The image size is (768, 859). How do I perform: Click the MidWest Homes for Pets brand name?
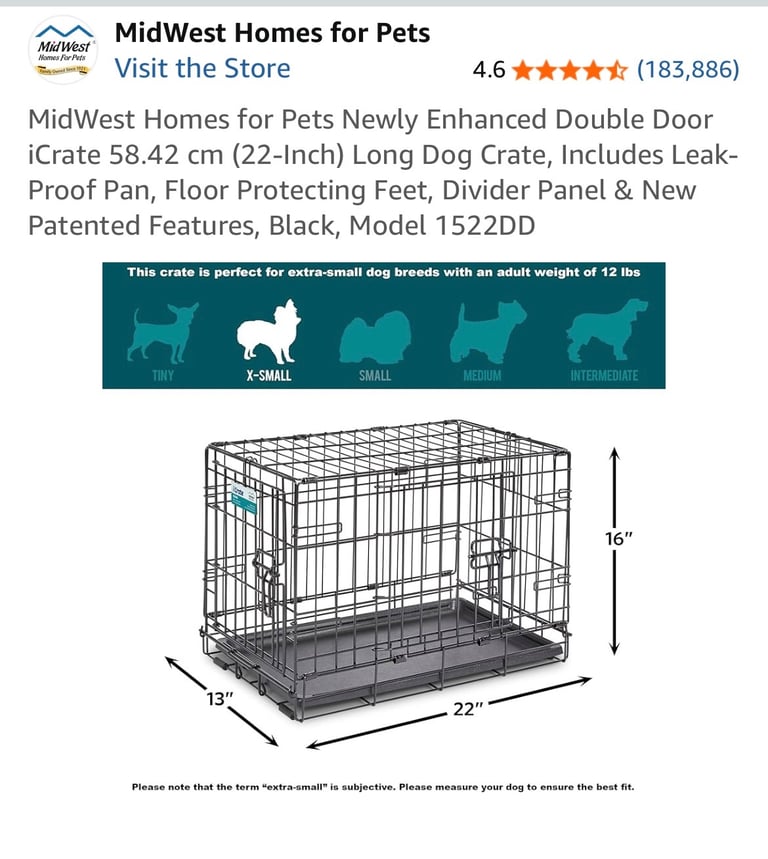click(272, 33)
